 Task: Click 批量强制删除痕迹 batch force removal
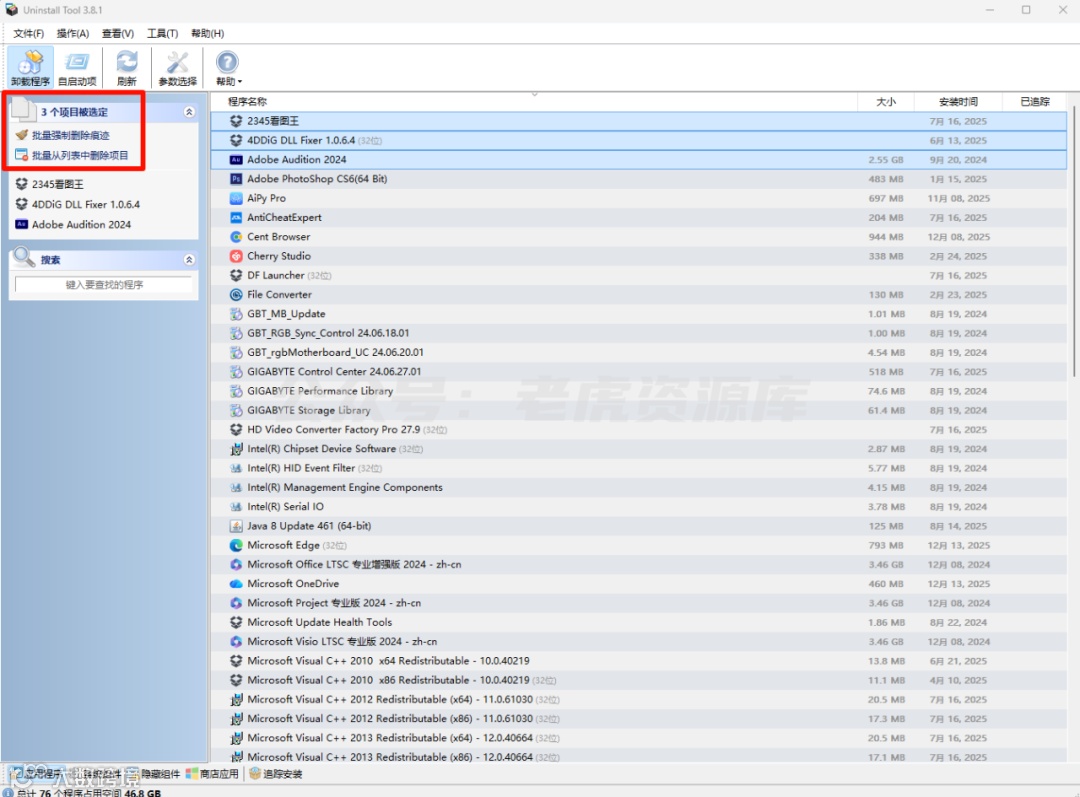(70, 135)
